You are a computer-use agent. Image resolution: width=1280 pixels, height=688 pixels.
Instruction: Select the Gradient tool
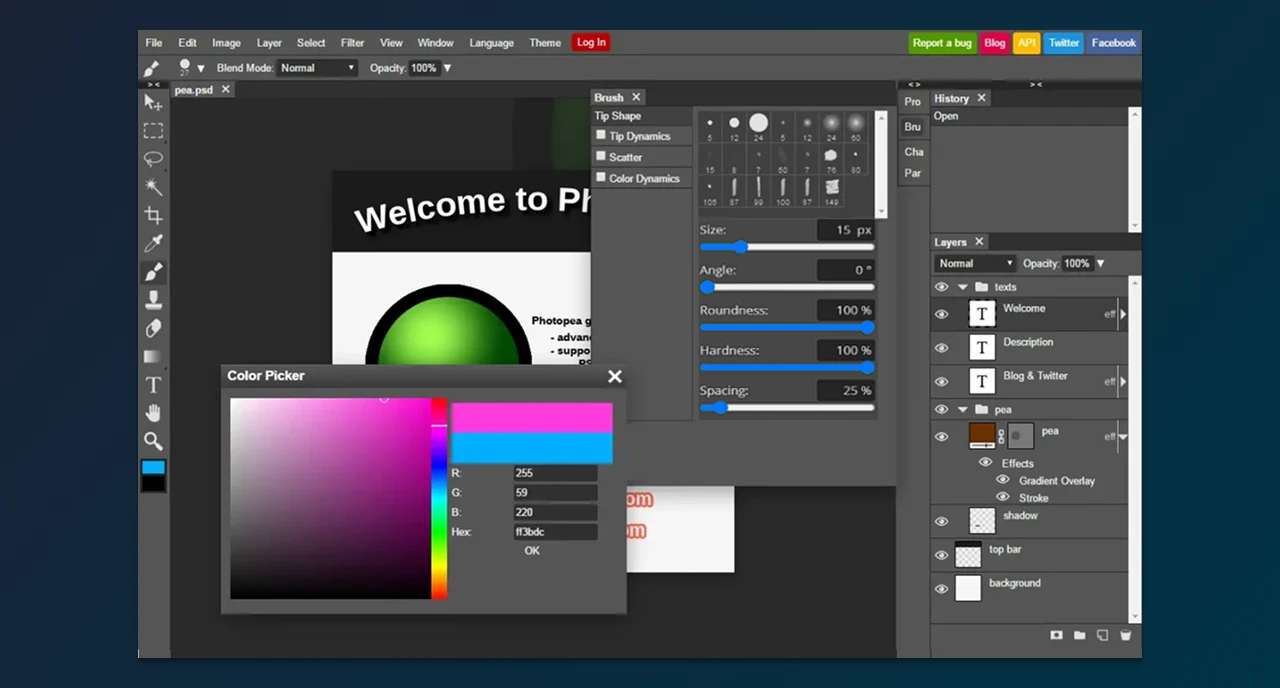(153, 356)
